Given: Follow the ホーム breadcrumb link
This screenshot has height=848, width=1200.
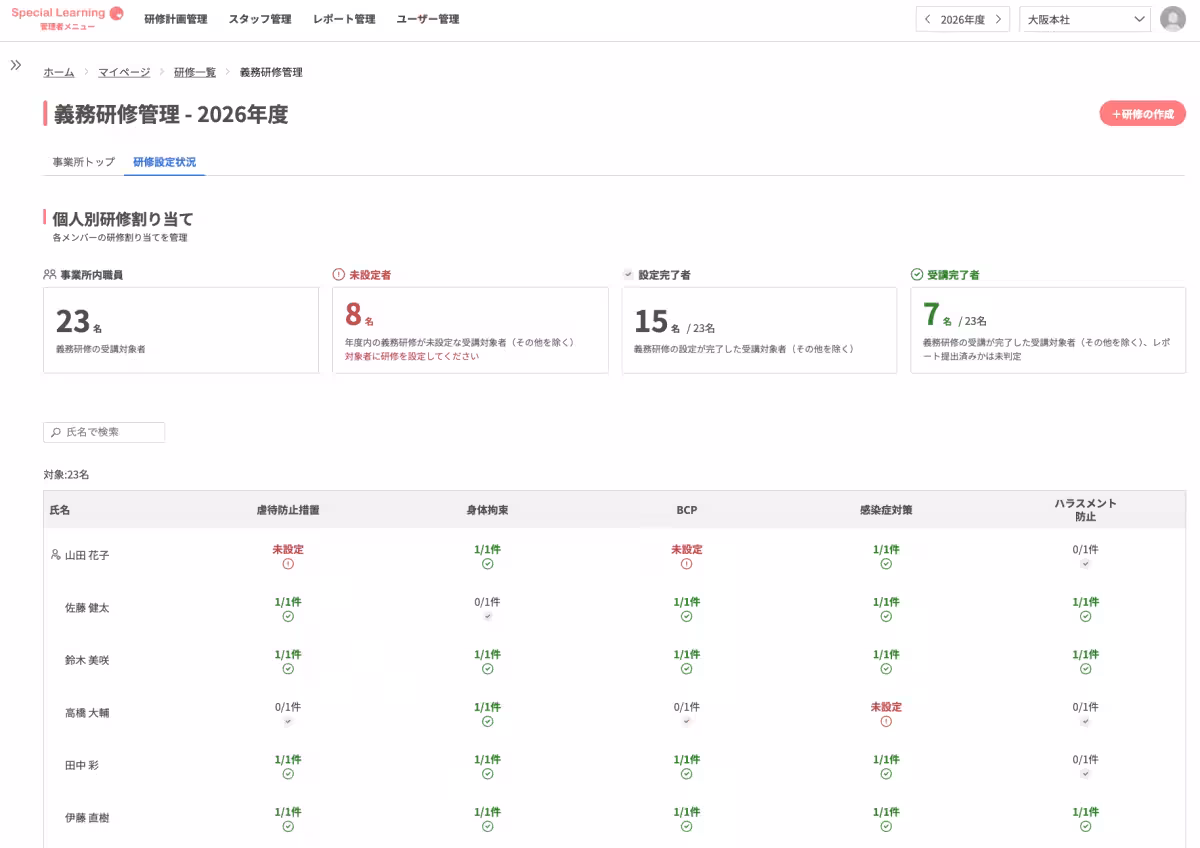Looking at the screenshot, I should pos(59,72).
